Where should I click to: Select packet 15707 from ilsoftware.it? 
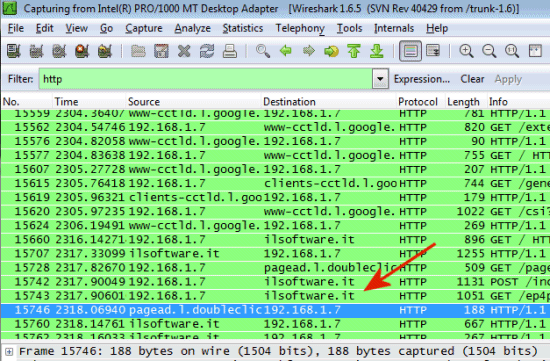coord(275,253)
